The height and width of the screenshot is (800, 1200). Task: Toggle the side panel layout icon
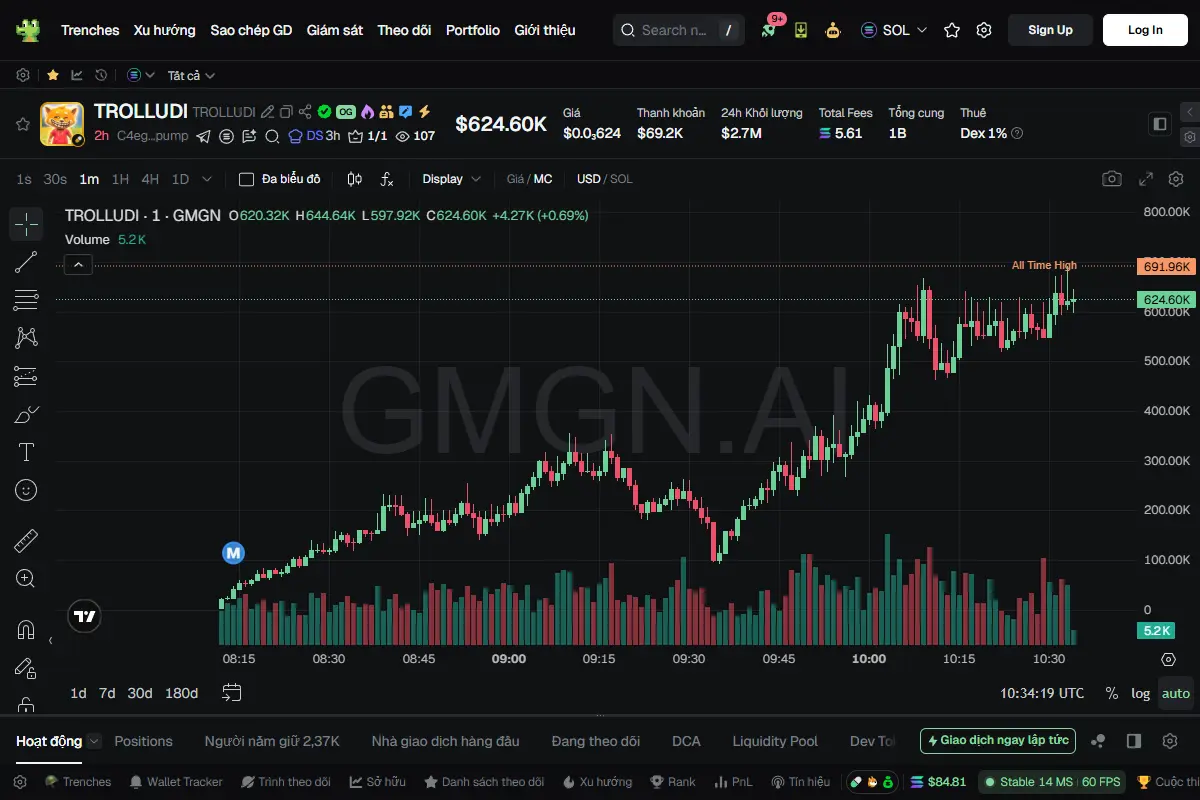point(1160,124)
